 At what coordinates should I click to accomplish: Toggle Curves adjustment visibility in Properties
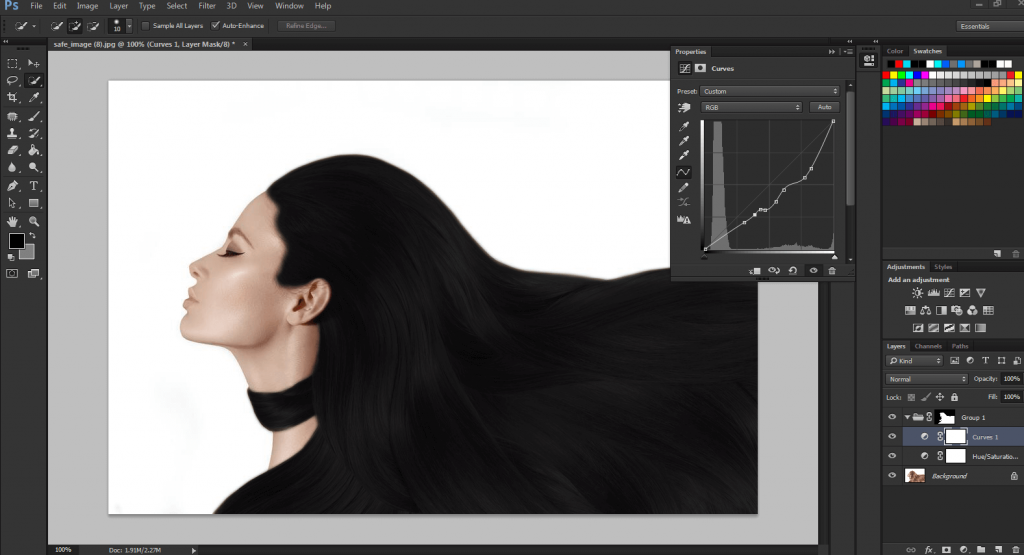point(813,270)
